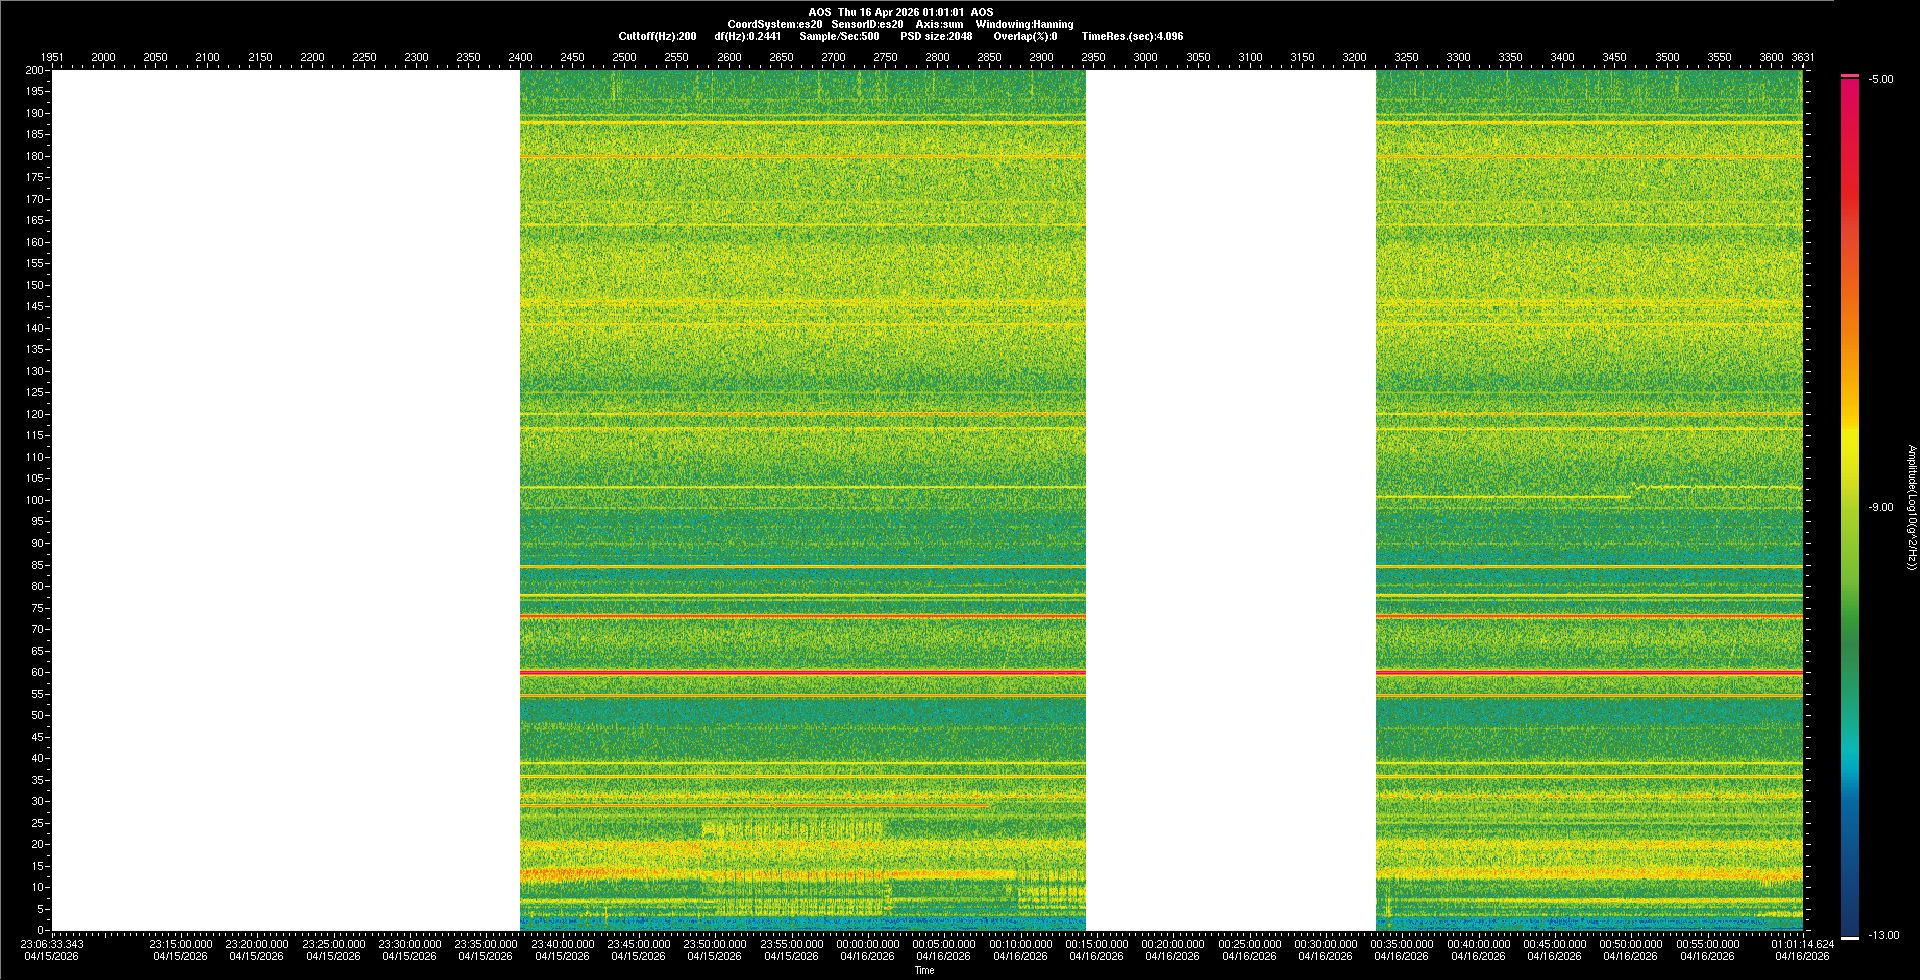Image resolution: width=1920 pixels, height=980 pixels.
Task: Click the white data gap between spectrogram blocks
Action: pyautogui.click(x=1230, y=500)
